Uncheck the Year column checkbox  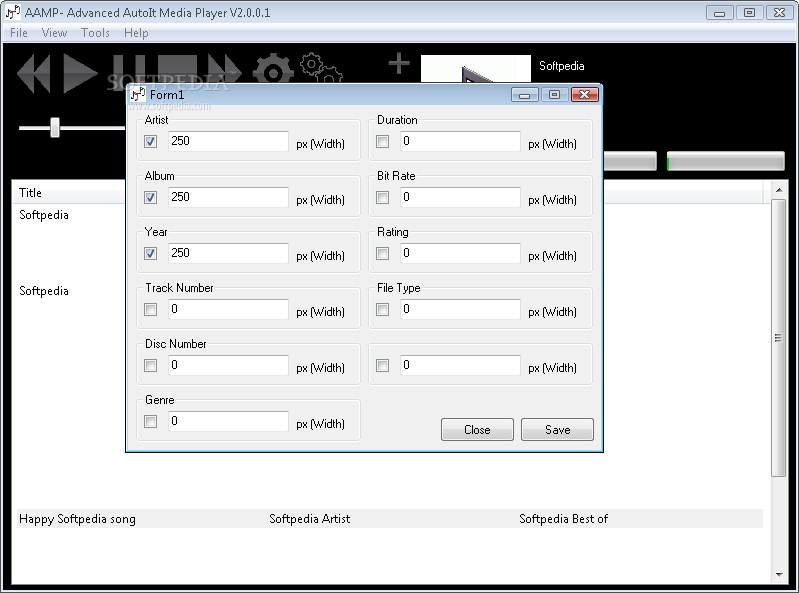(150, 254)
